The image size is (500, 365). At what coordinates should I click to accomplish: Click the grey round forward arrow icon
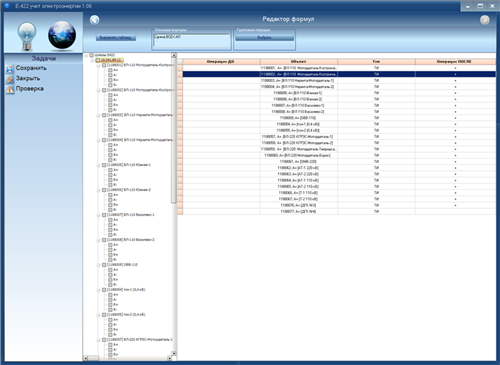[x=485, y=20]
